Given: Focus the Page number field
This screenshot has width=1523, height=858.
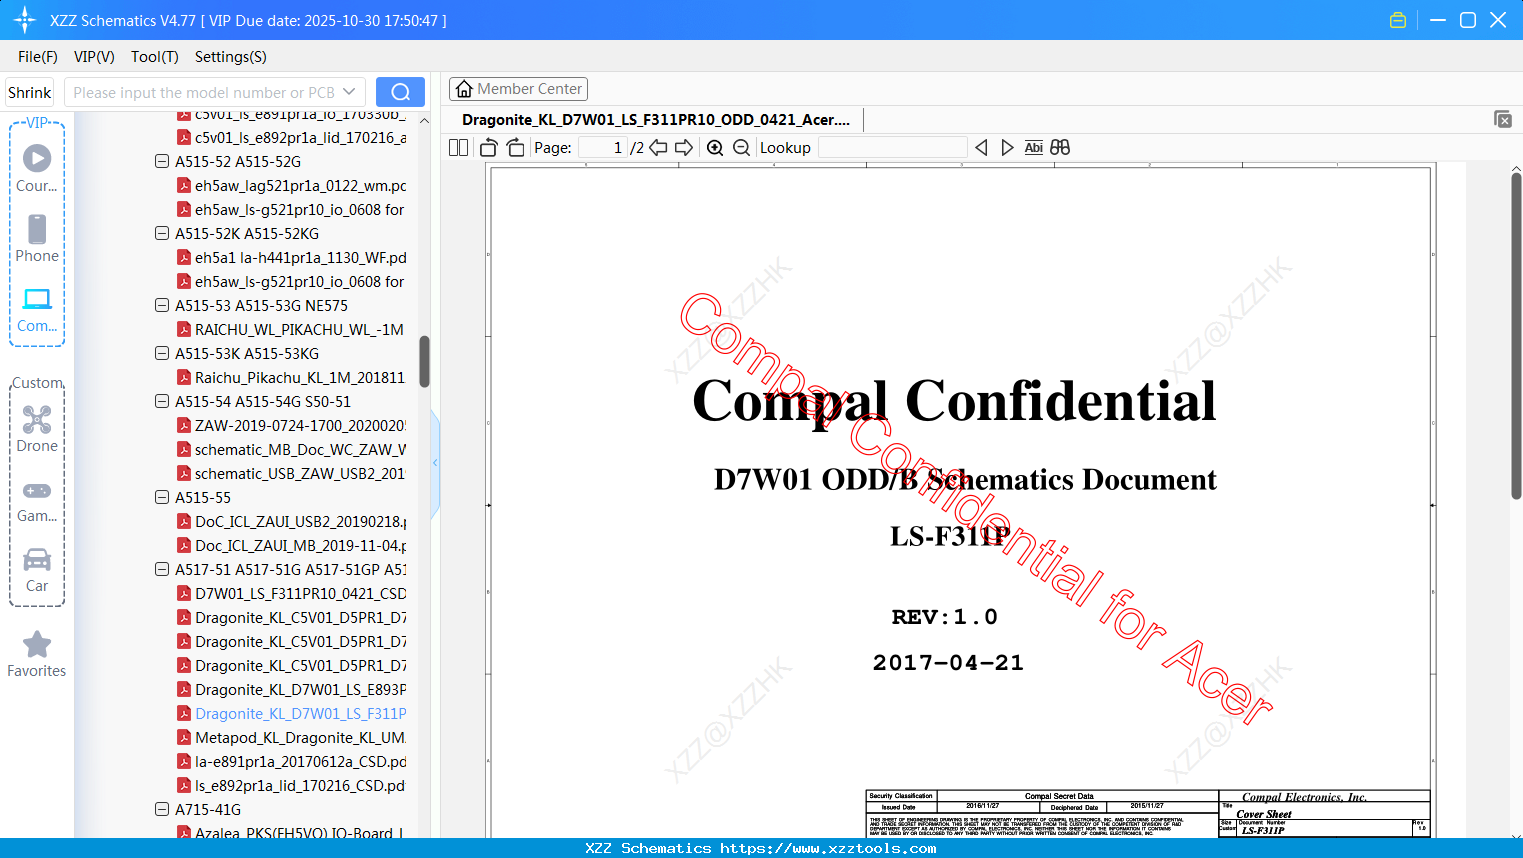Looking at the screenshot, I should click(x=603, y=148).
